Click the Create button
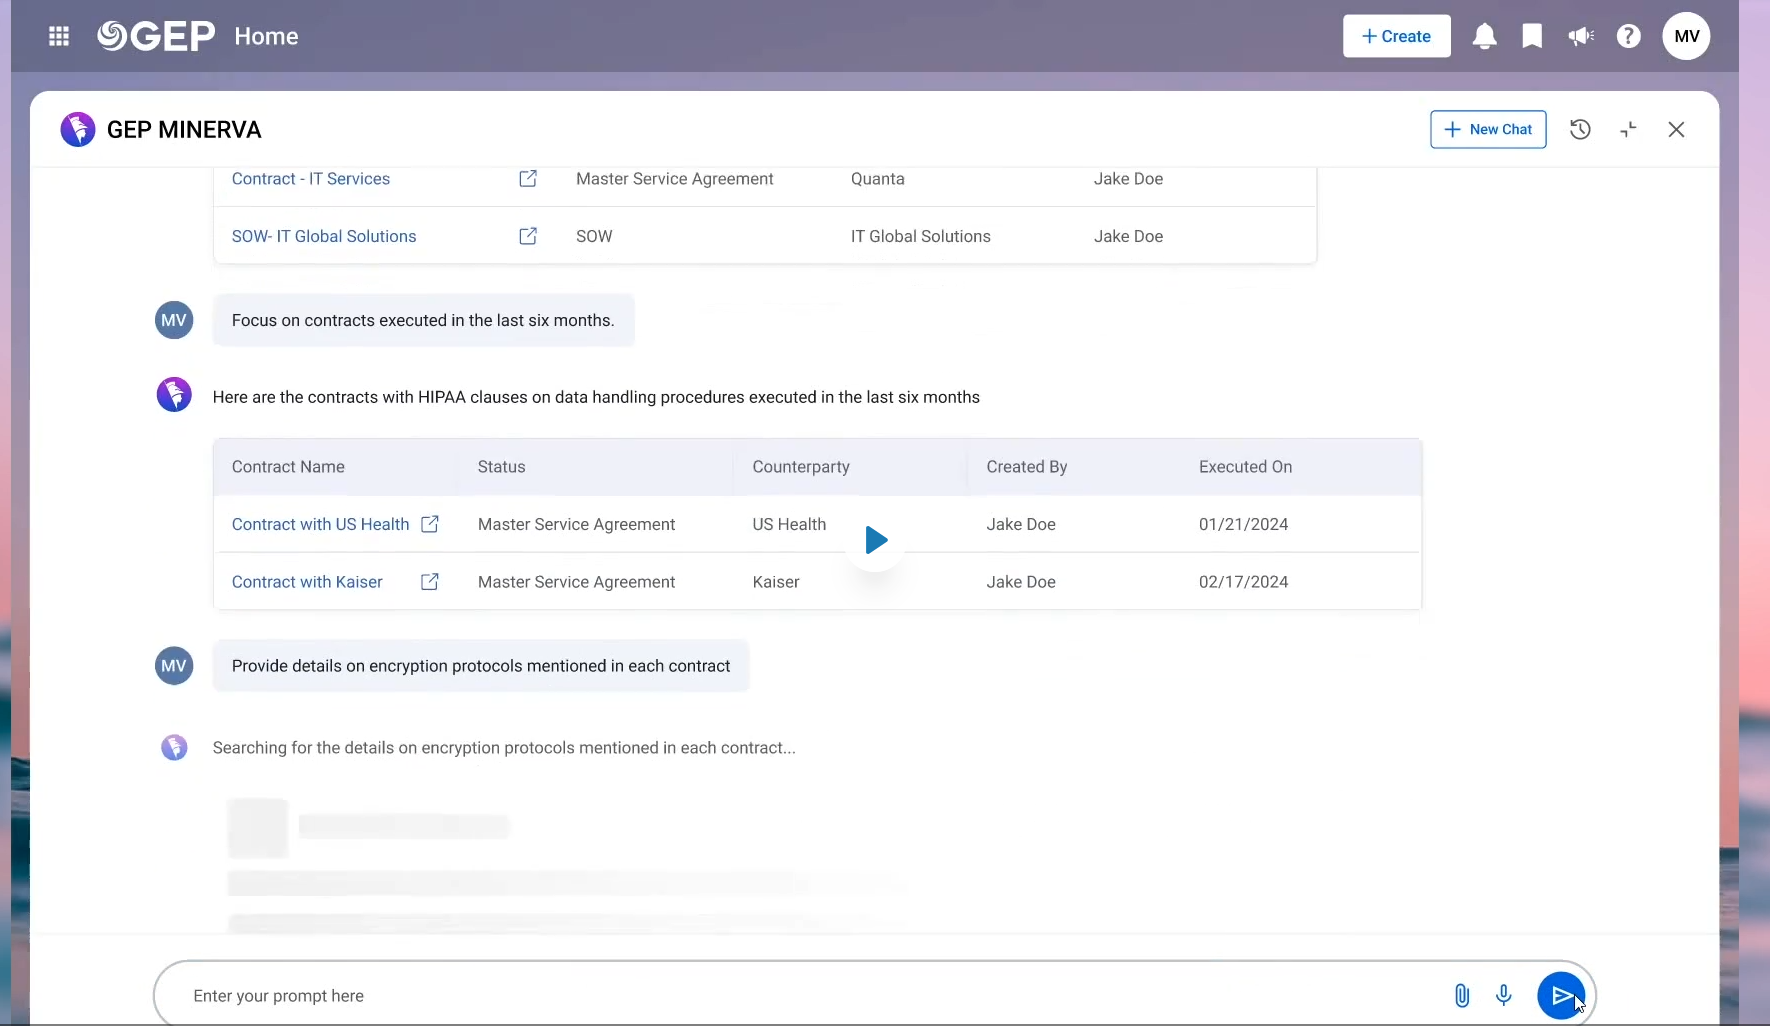Screen dimensions: 1770x1026 click(x=1396, y=37)
